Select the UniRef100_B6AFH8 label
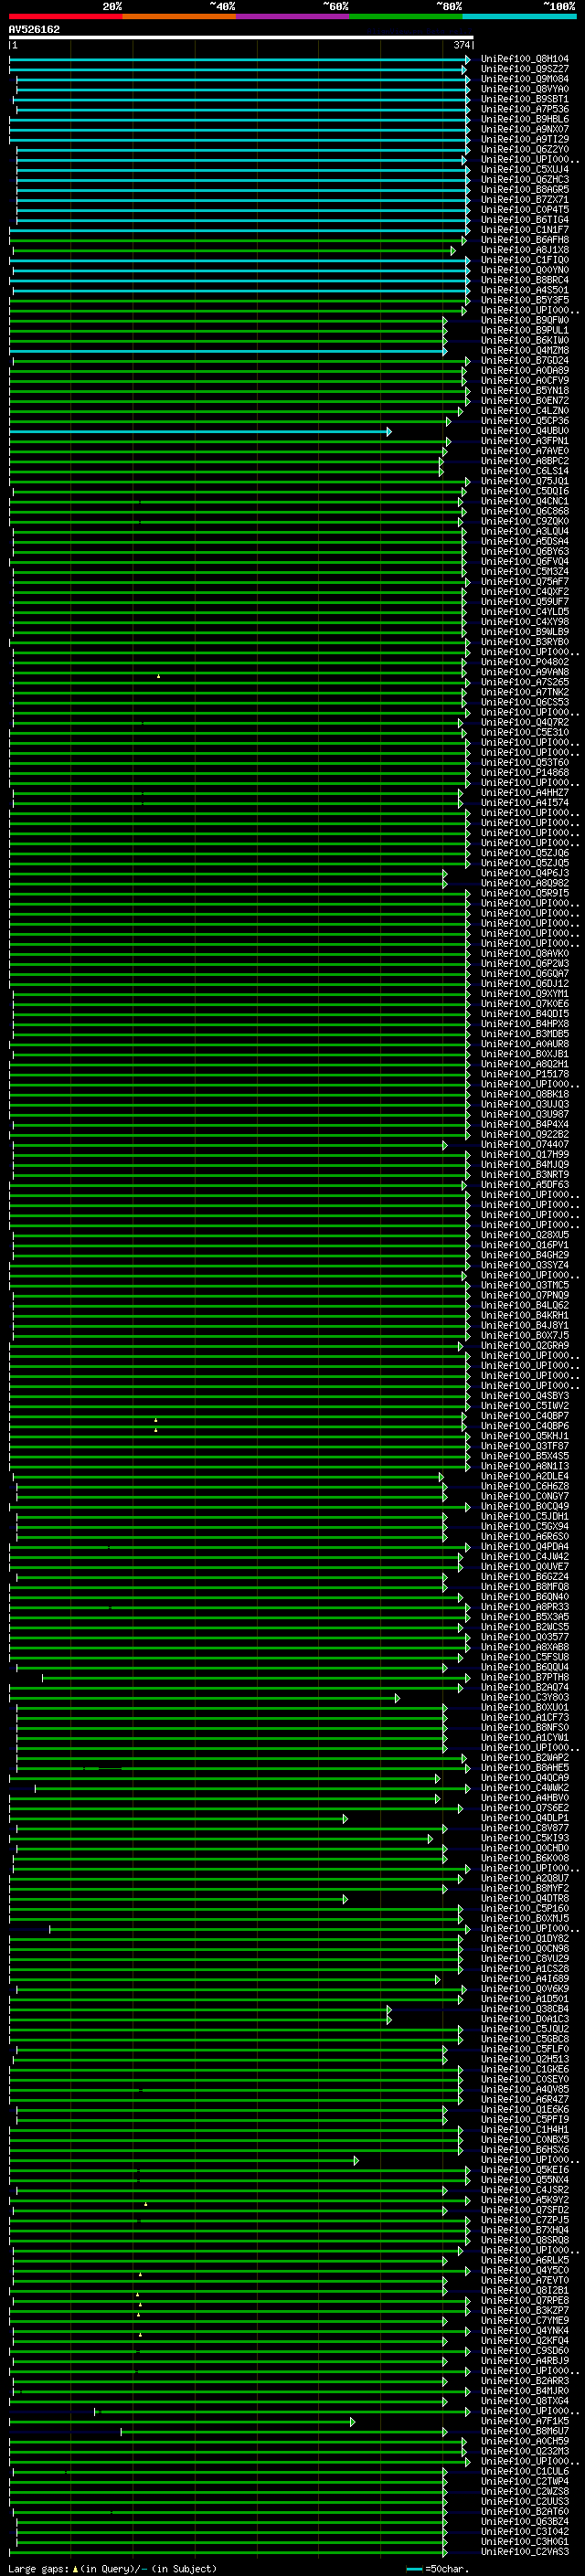585x2576 pixels. coord(524,240)
